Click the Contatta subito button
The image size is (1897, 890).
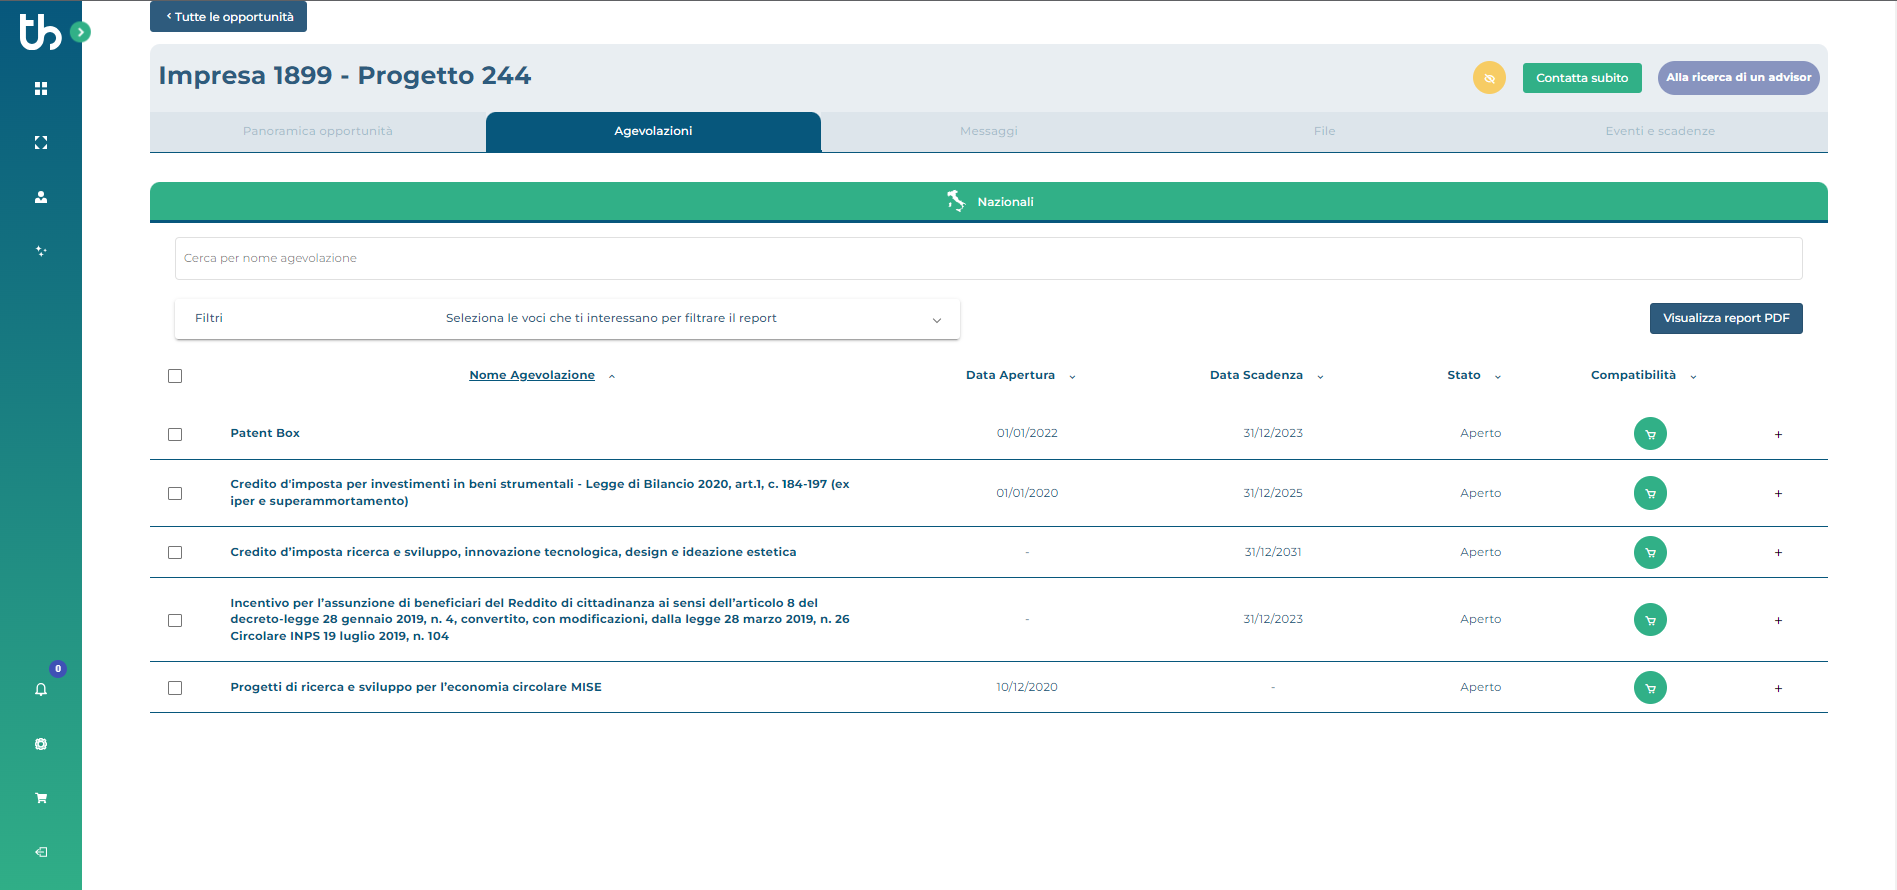click(1582, 78)
